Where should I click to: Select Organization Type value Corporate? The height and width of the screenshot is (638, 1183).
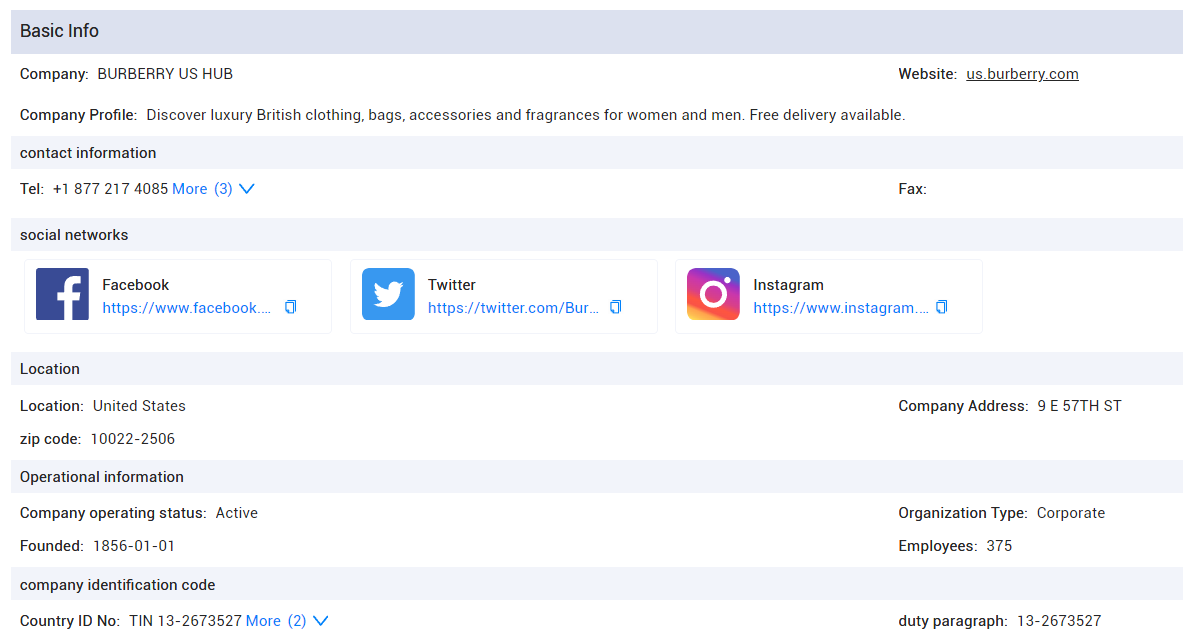pos(1071,513)
